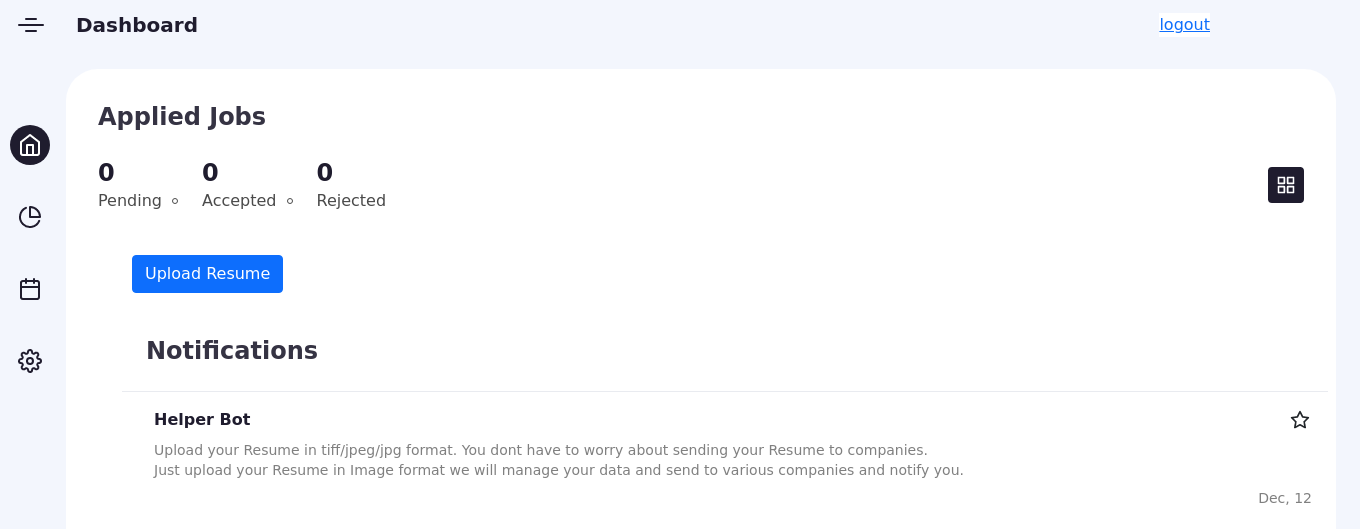Click the Applied Jobs heading
The height and width of the screenshot is (529, 1360).
(x=182, y=117)
